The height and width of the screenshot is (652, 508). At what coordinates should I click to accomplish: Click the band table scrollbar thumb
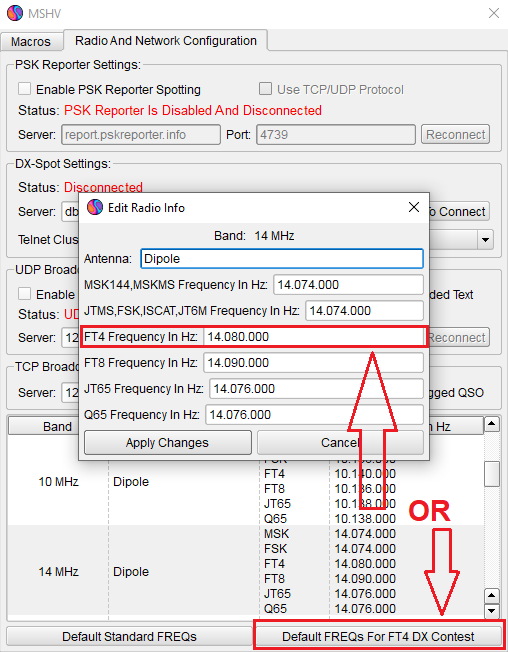[x=492, y=474]
